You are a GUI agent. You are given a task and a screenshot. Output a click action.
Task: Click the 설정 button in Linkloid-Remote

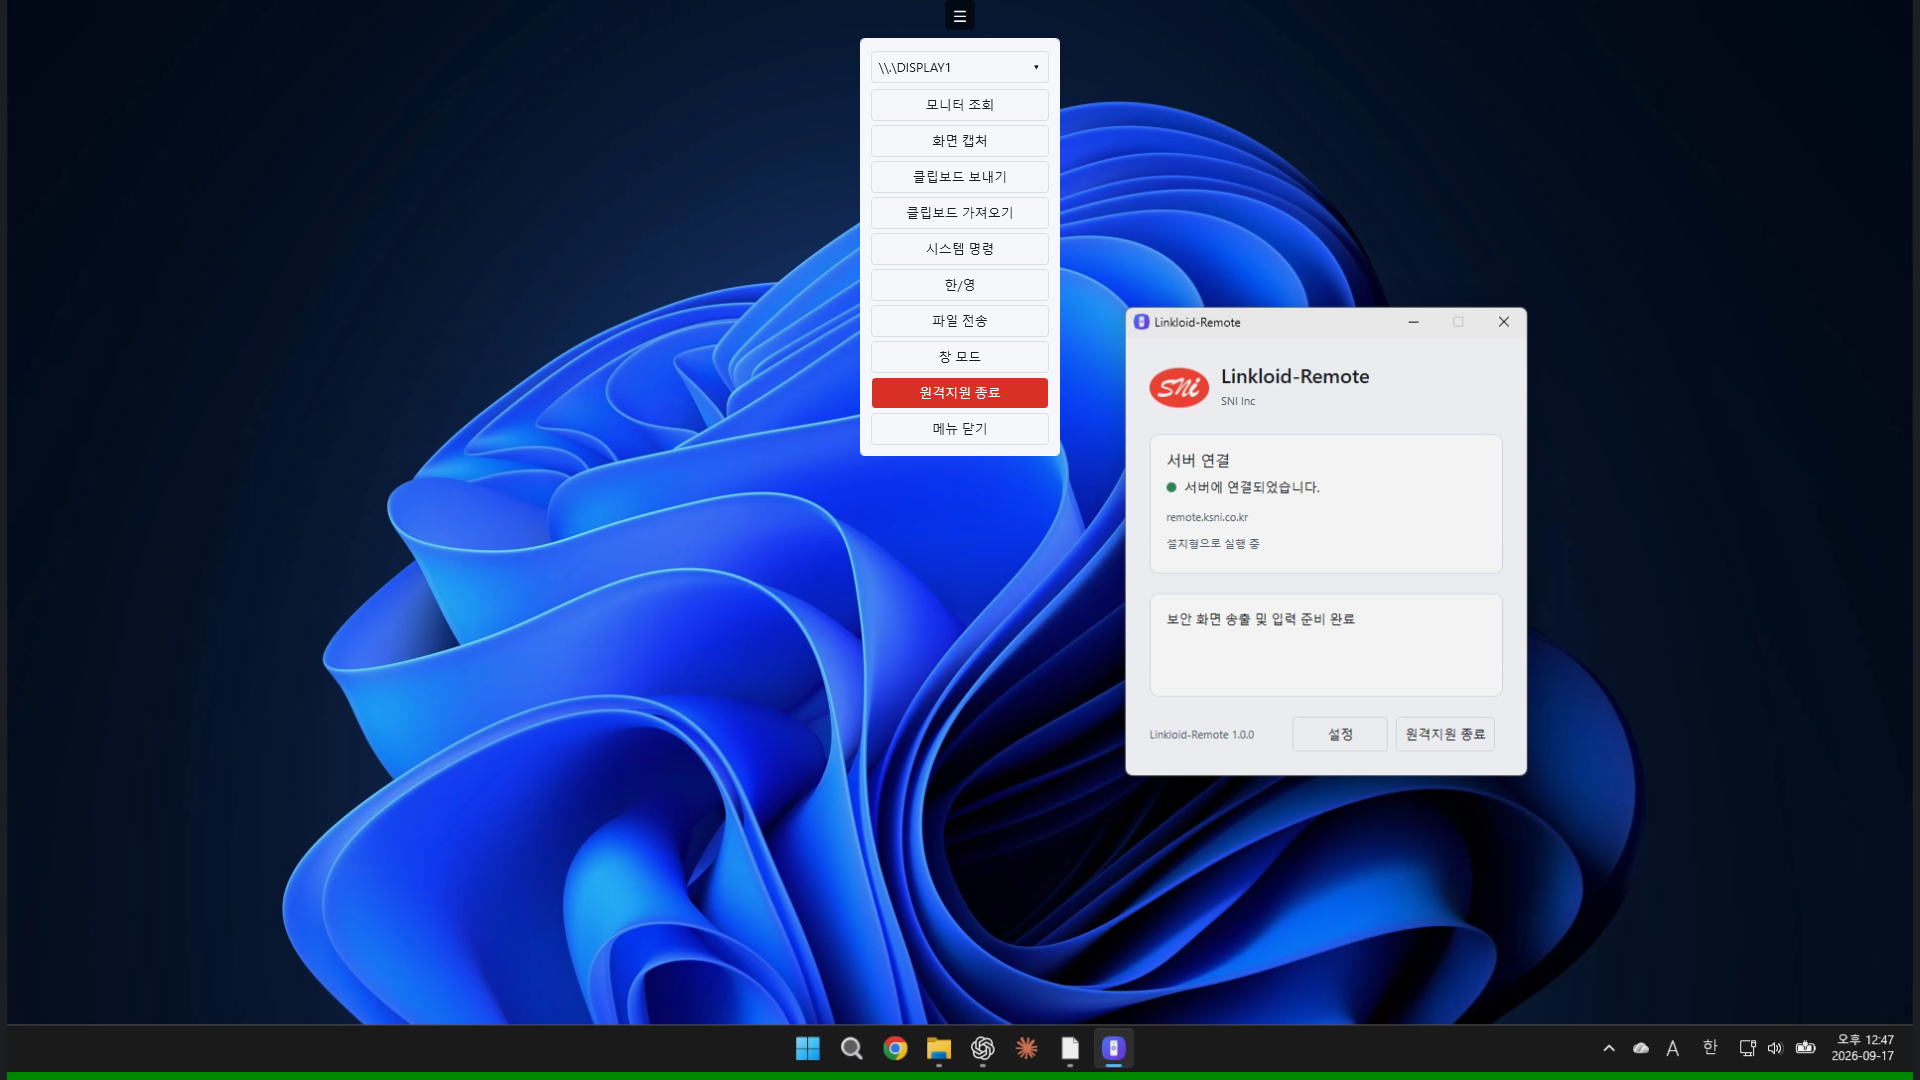pyautogui.click(x=1339, y=734)
